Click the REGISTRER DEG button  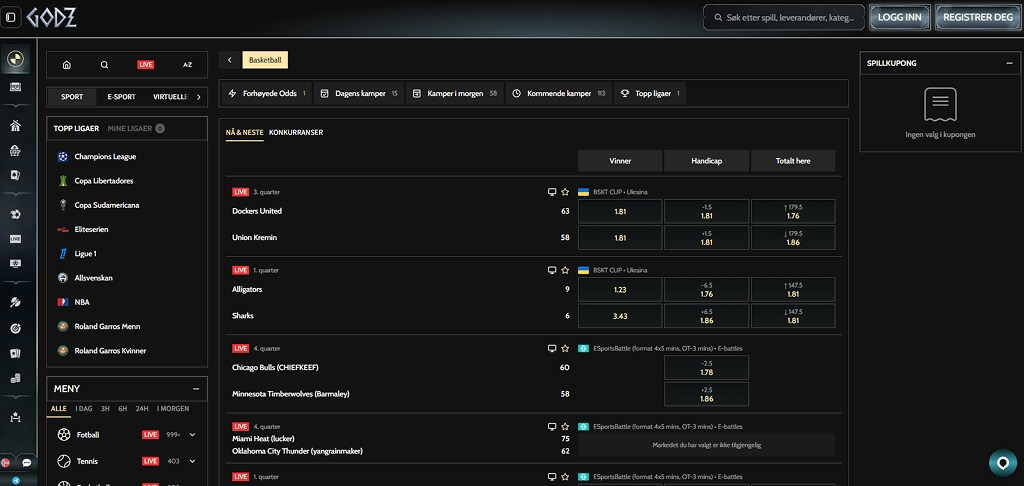click(x=978, y=18)
